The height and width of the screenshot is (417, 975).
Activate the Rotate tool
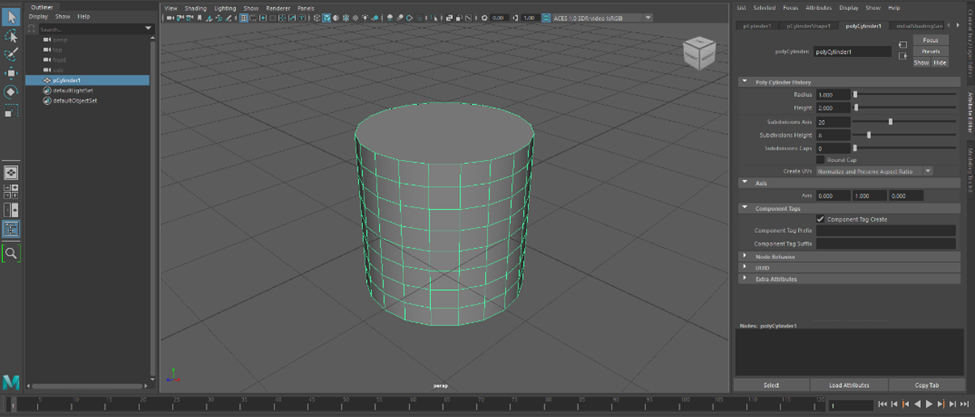pyautogui.click(x=11, y=92)
